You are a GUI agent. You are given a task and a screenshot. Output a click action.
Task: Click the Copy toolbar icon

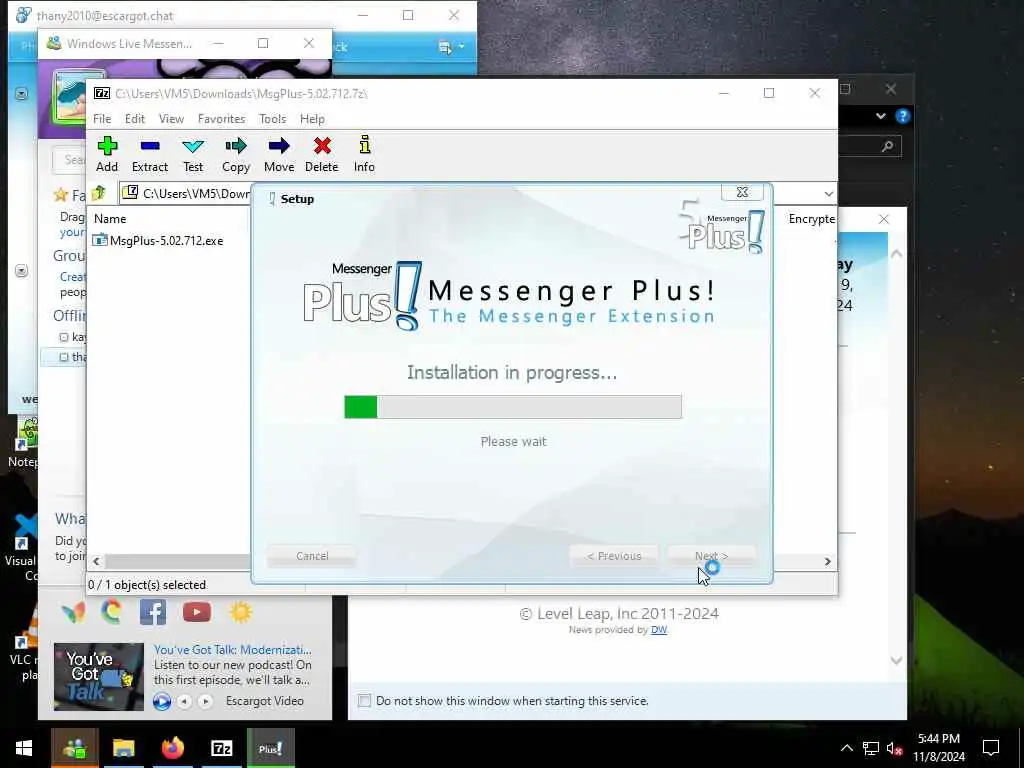coord(236,154)
